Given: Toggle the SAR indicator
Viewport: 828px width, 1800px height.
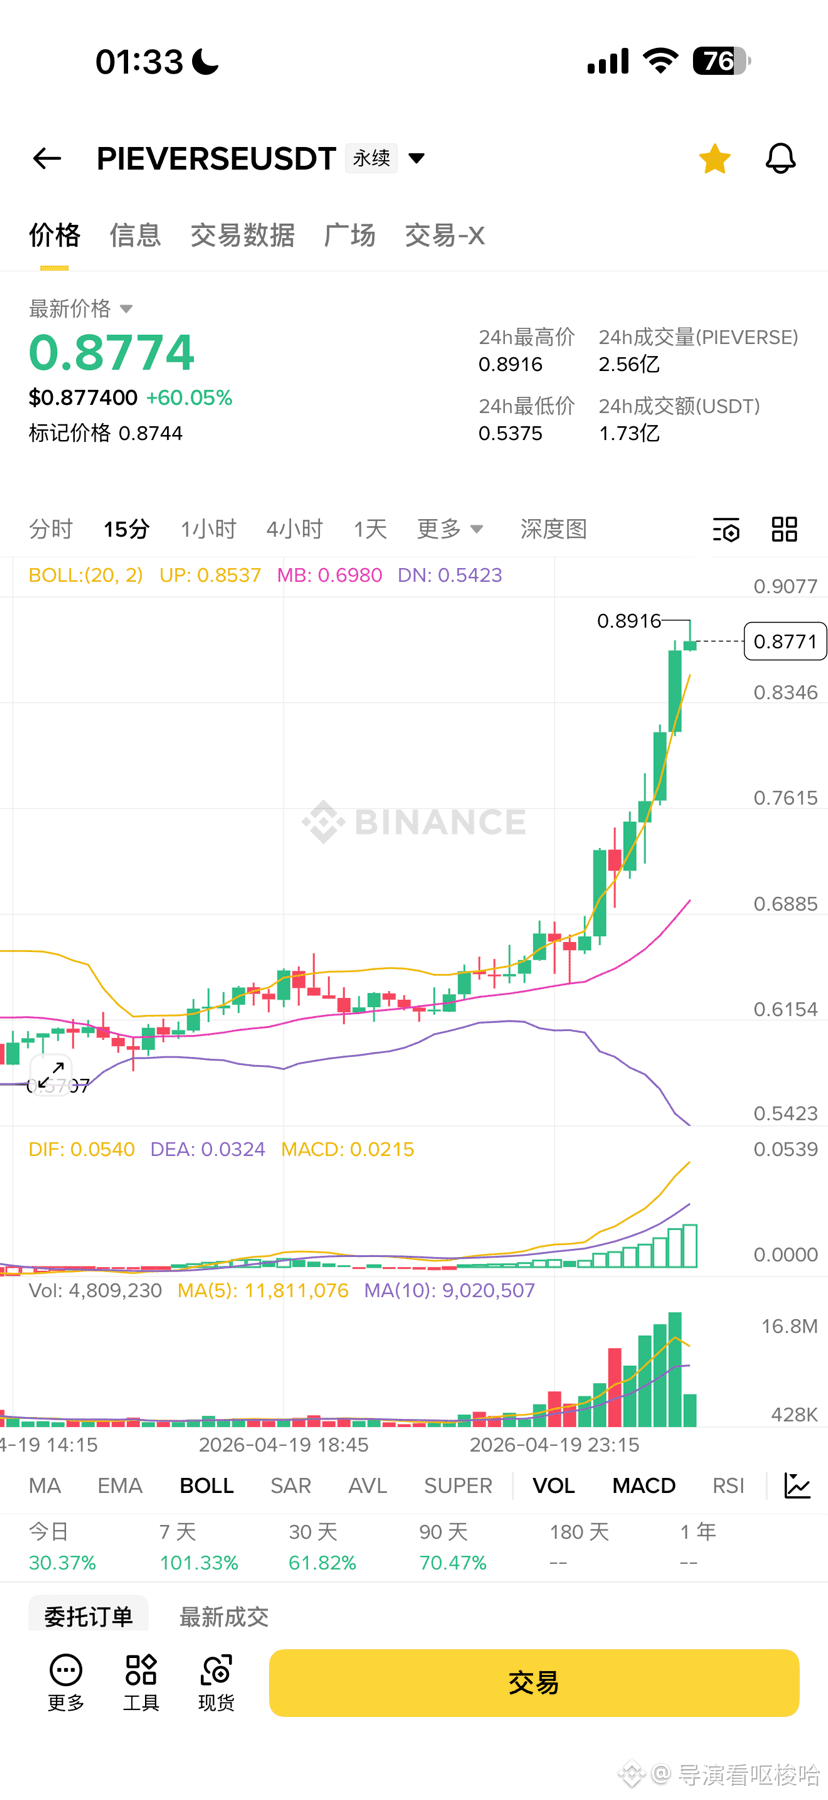Looking at the screenshot, I should click(291, 1486).
